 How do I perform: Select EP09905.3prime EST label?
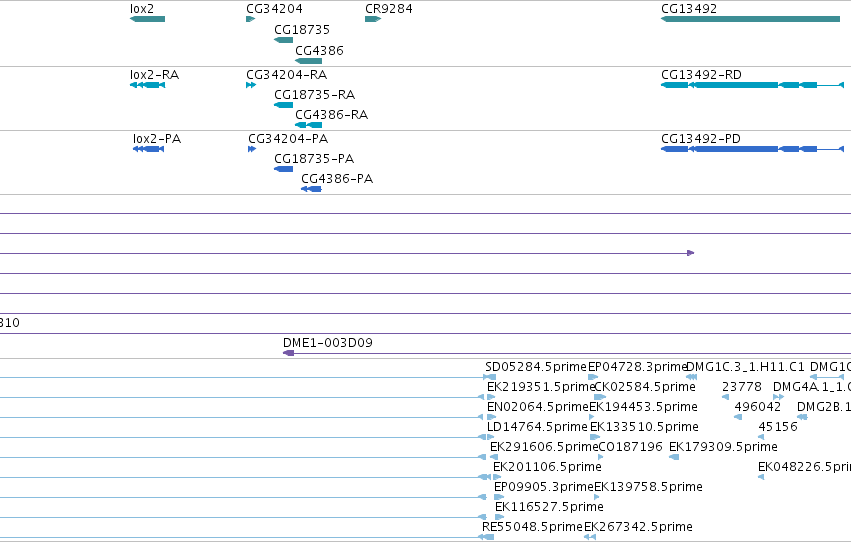point(544,487)
